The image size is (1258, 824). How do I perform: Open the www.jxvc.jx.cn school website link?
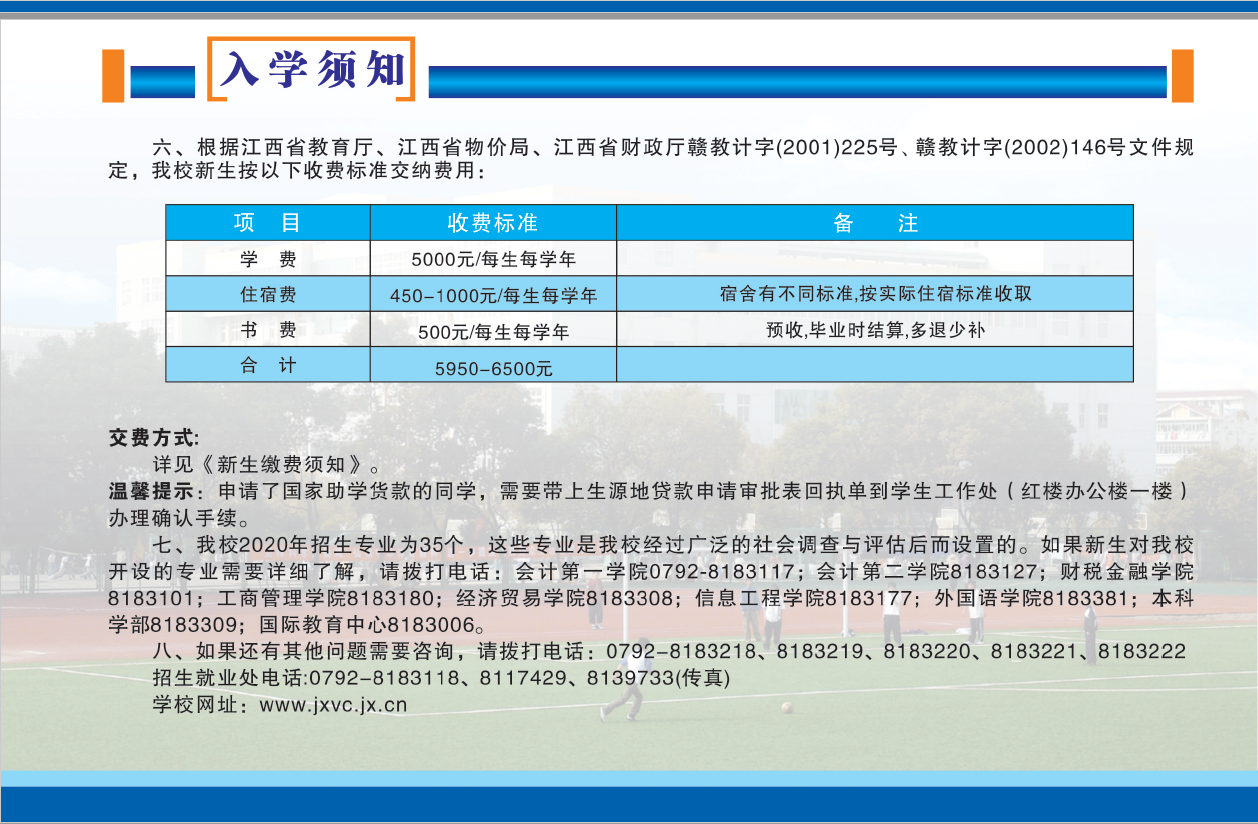click(333, 704)
